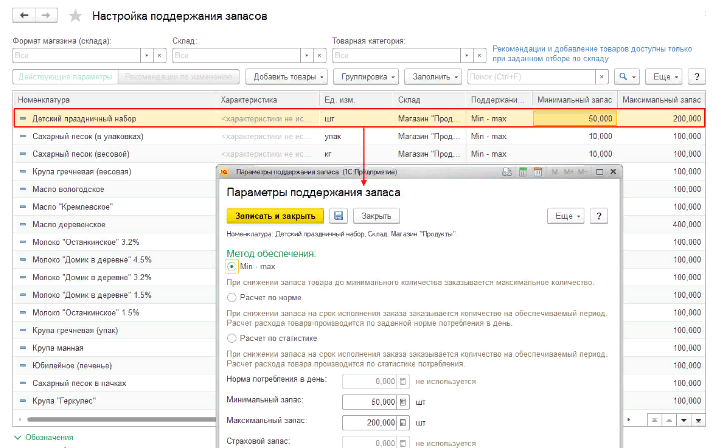The height and width of the screenshot is (448, 717).
Task: Open calculator for Максимальный запас field
Action: (402, 423)
